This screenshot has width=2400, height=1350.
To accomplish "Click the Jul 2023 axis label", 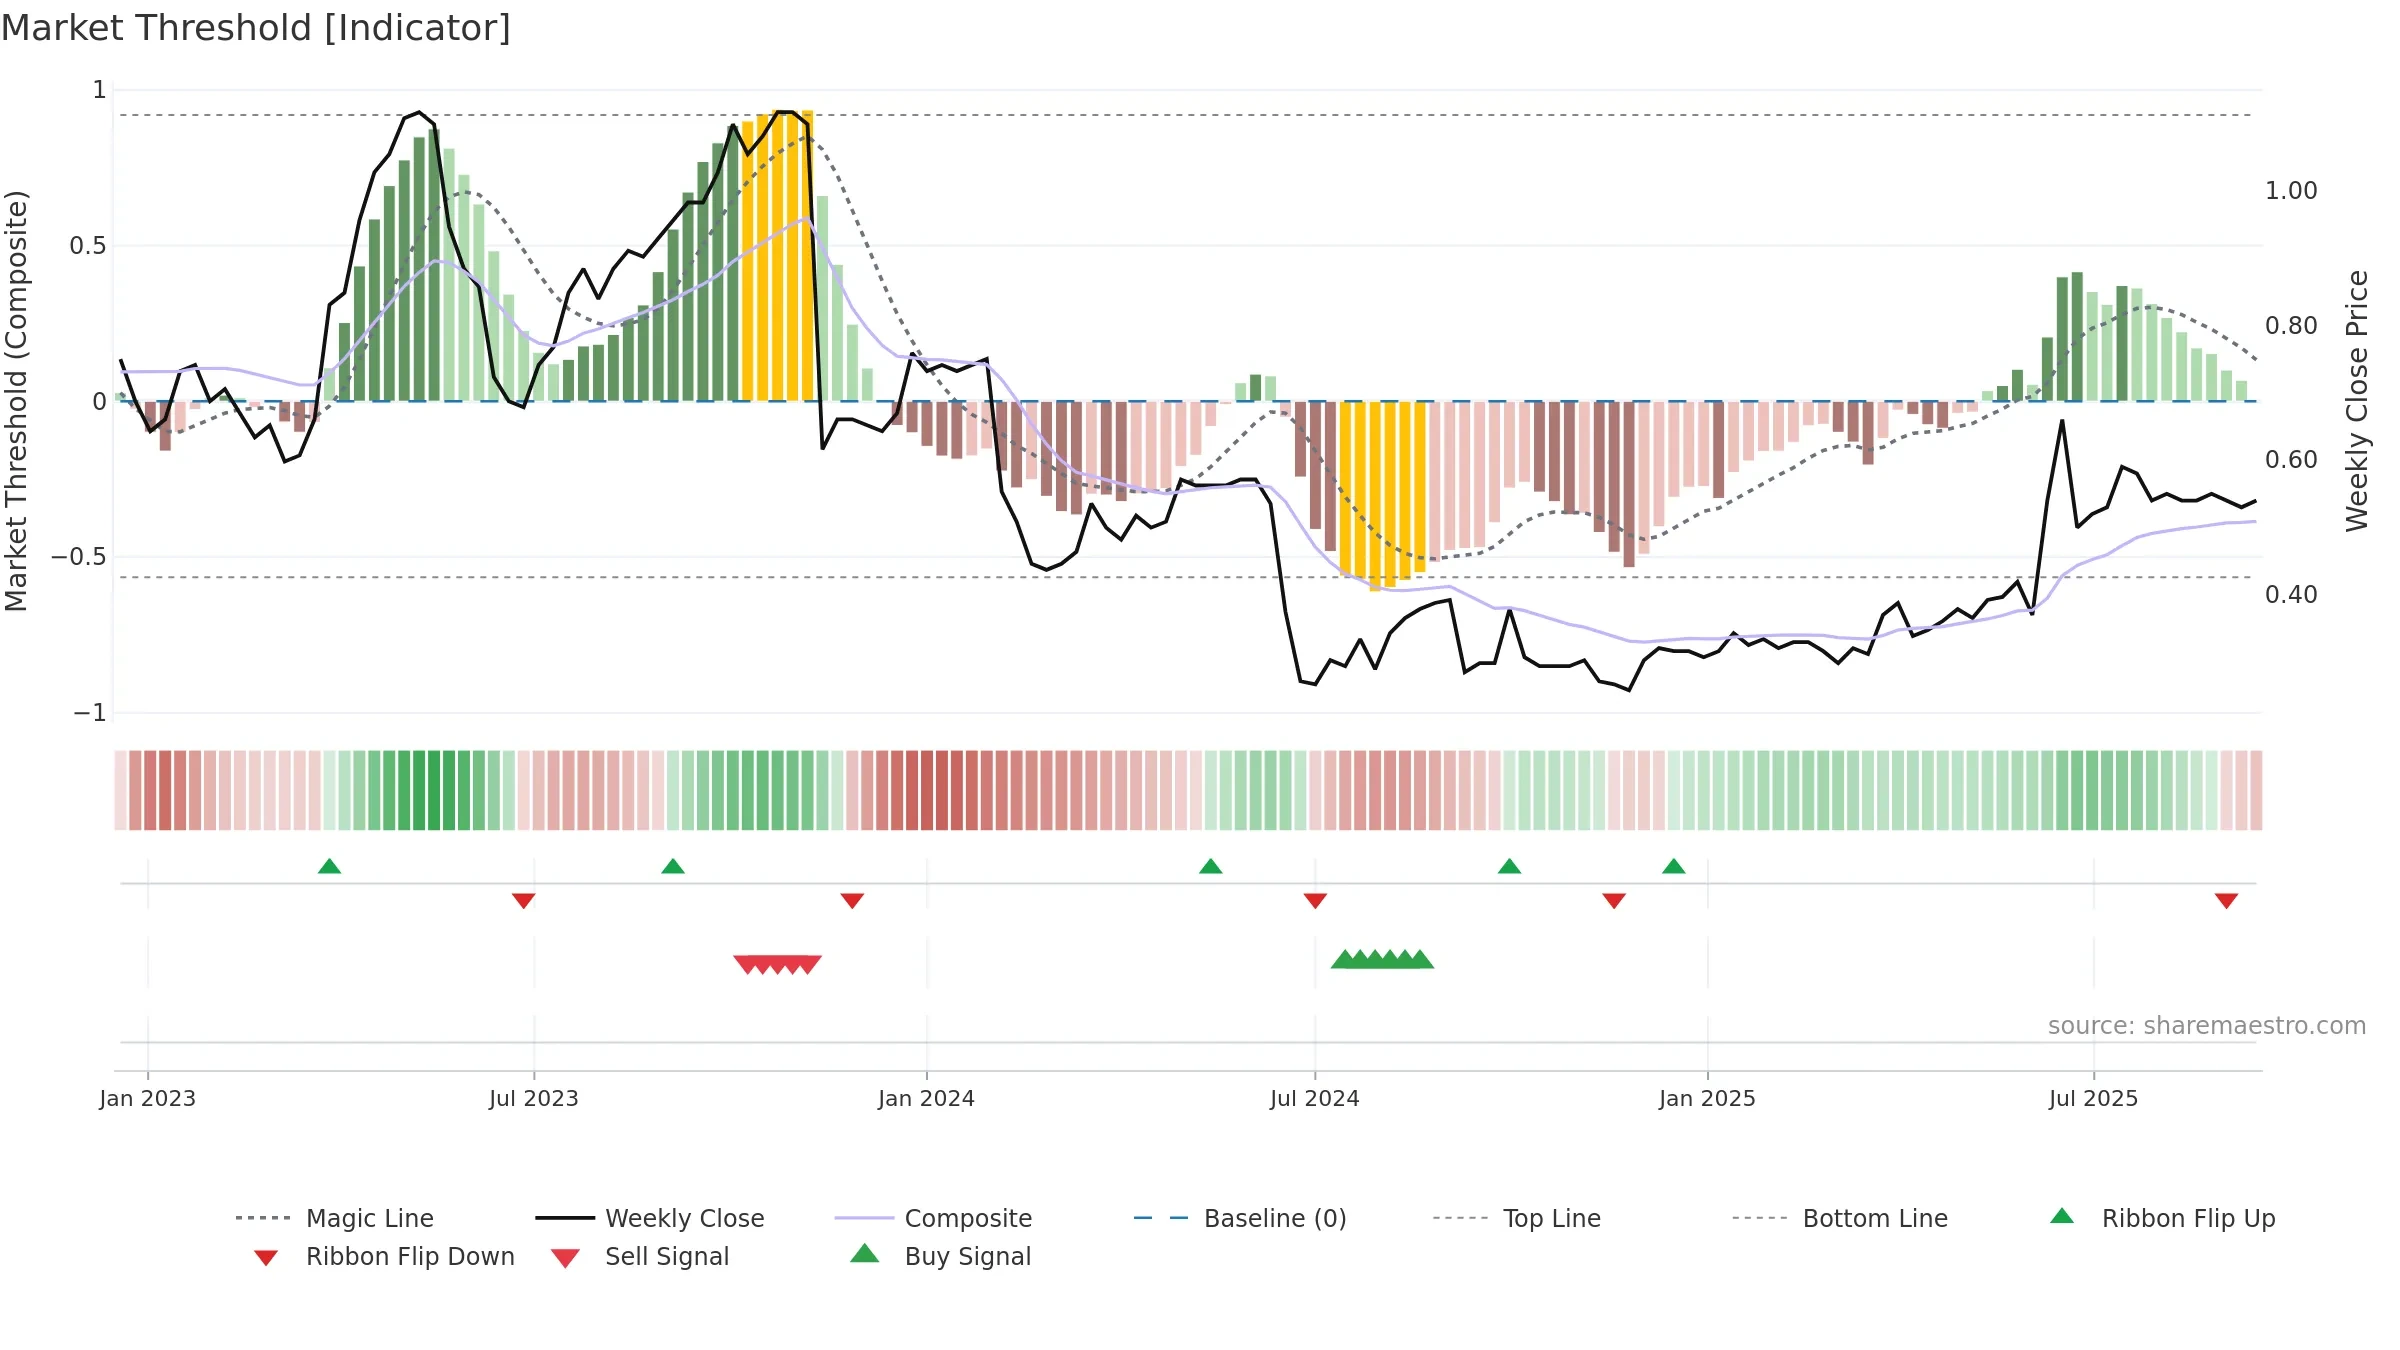I will 534,1098.
